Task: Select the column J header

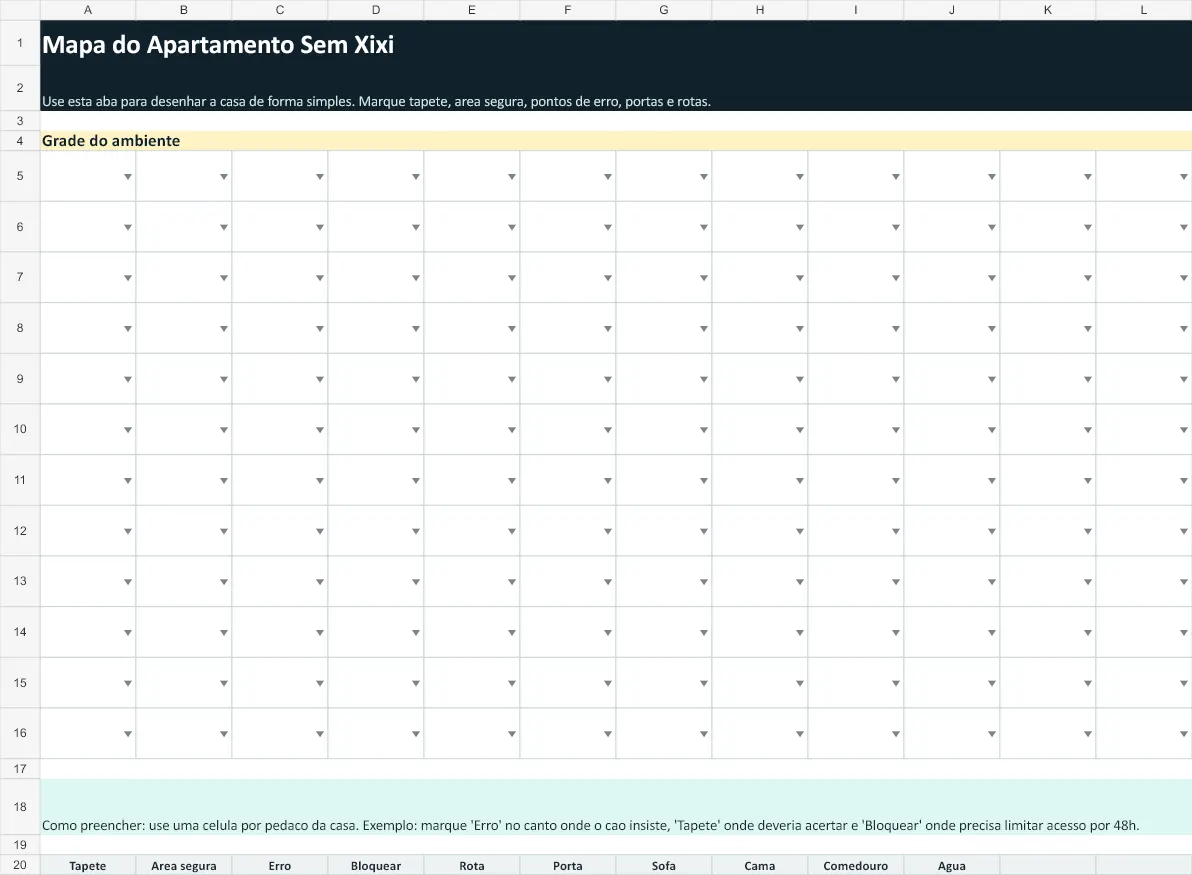Action: (952, 10)
